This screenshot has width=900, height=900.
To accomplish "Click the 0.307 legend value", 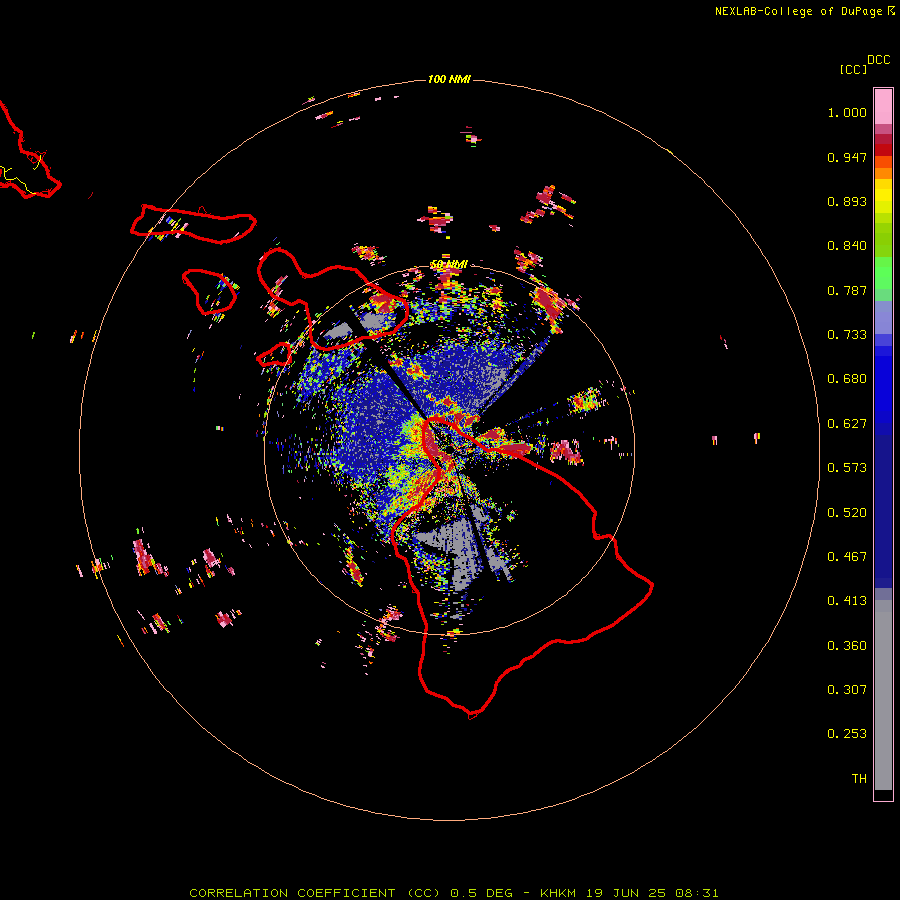I will tap(847, 690).
